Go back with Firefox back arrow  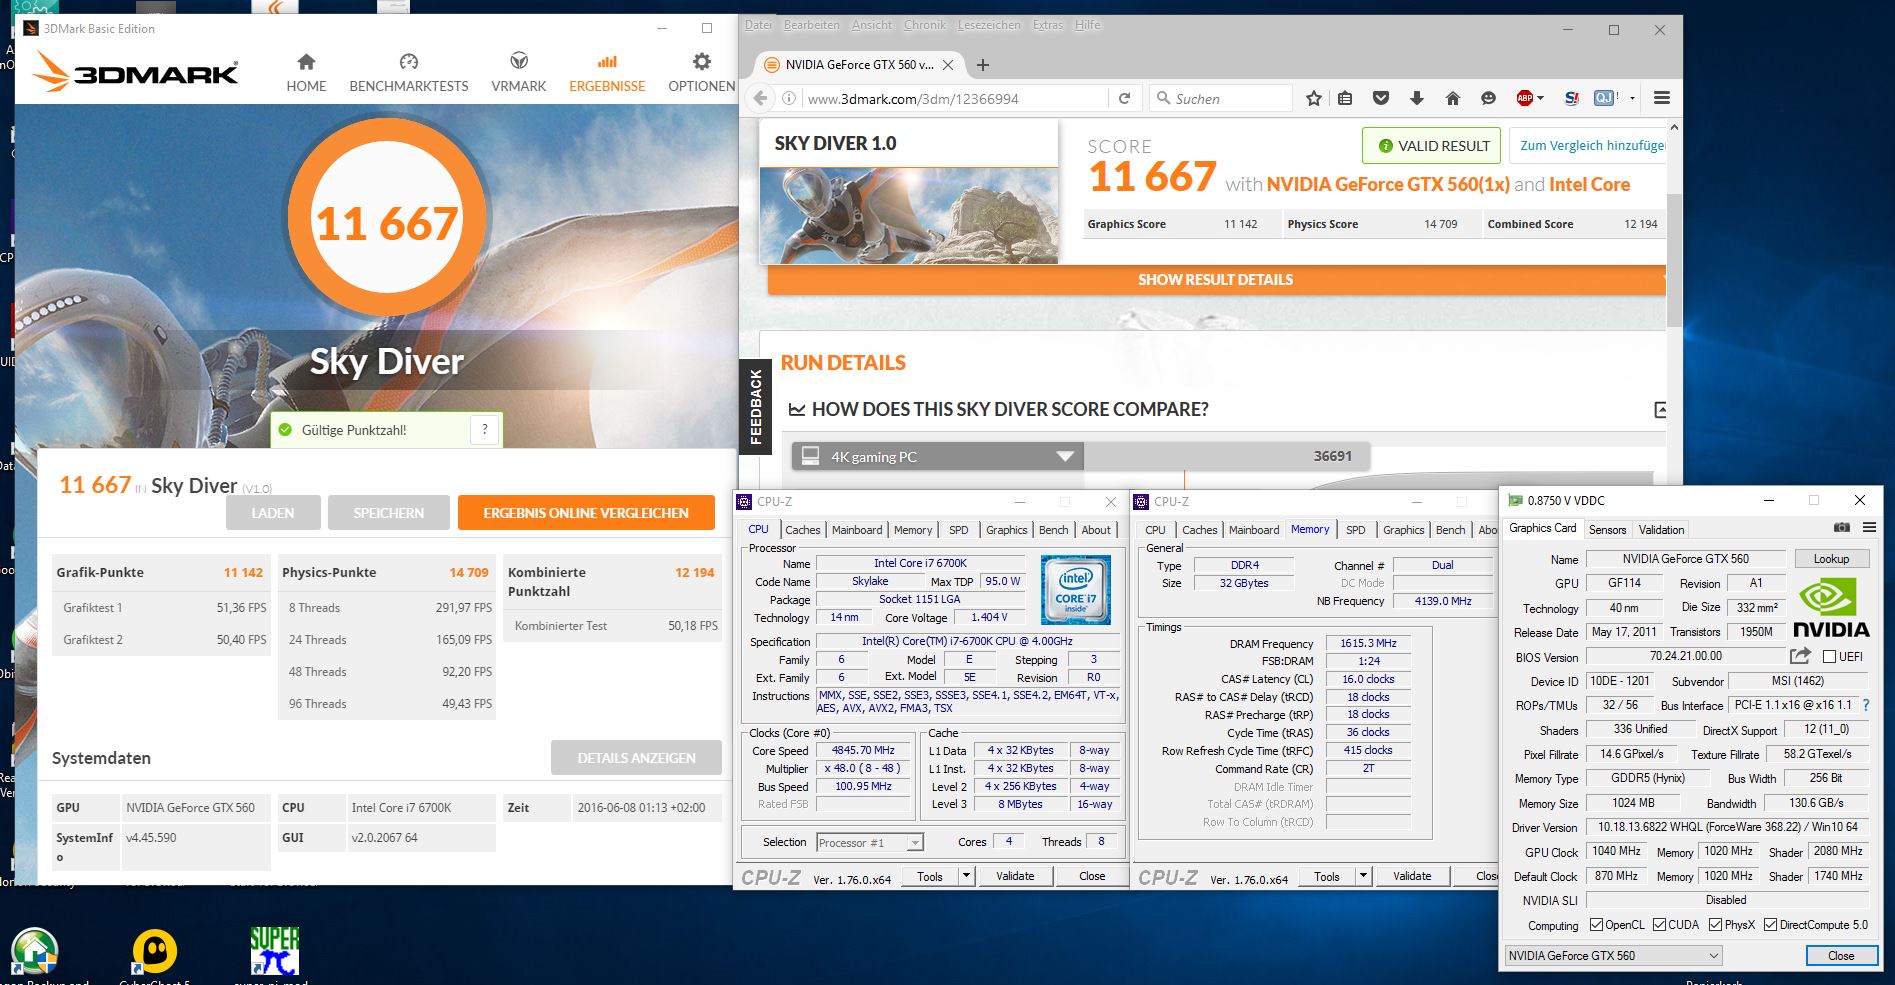[x=760, y=98]
